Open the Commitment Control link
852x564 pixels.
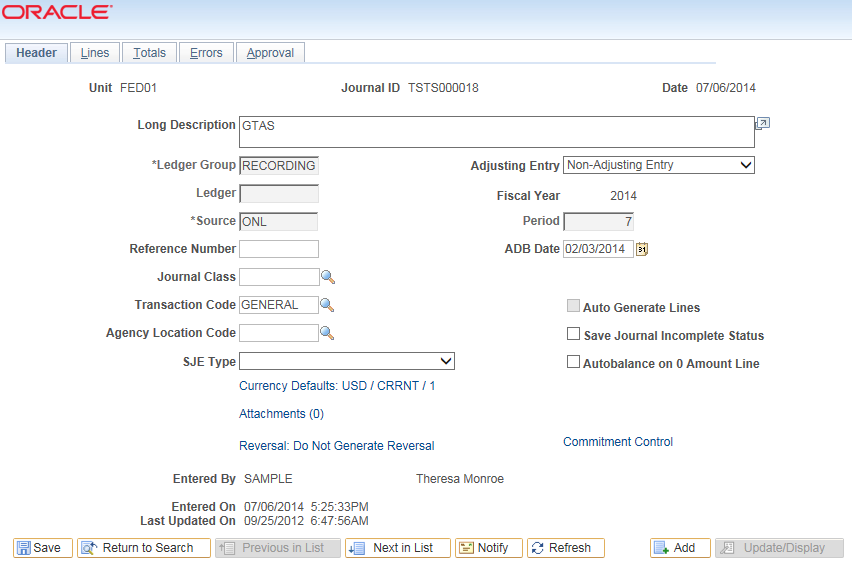(x=618, y=442)
